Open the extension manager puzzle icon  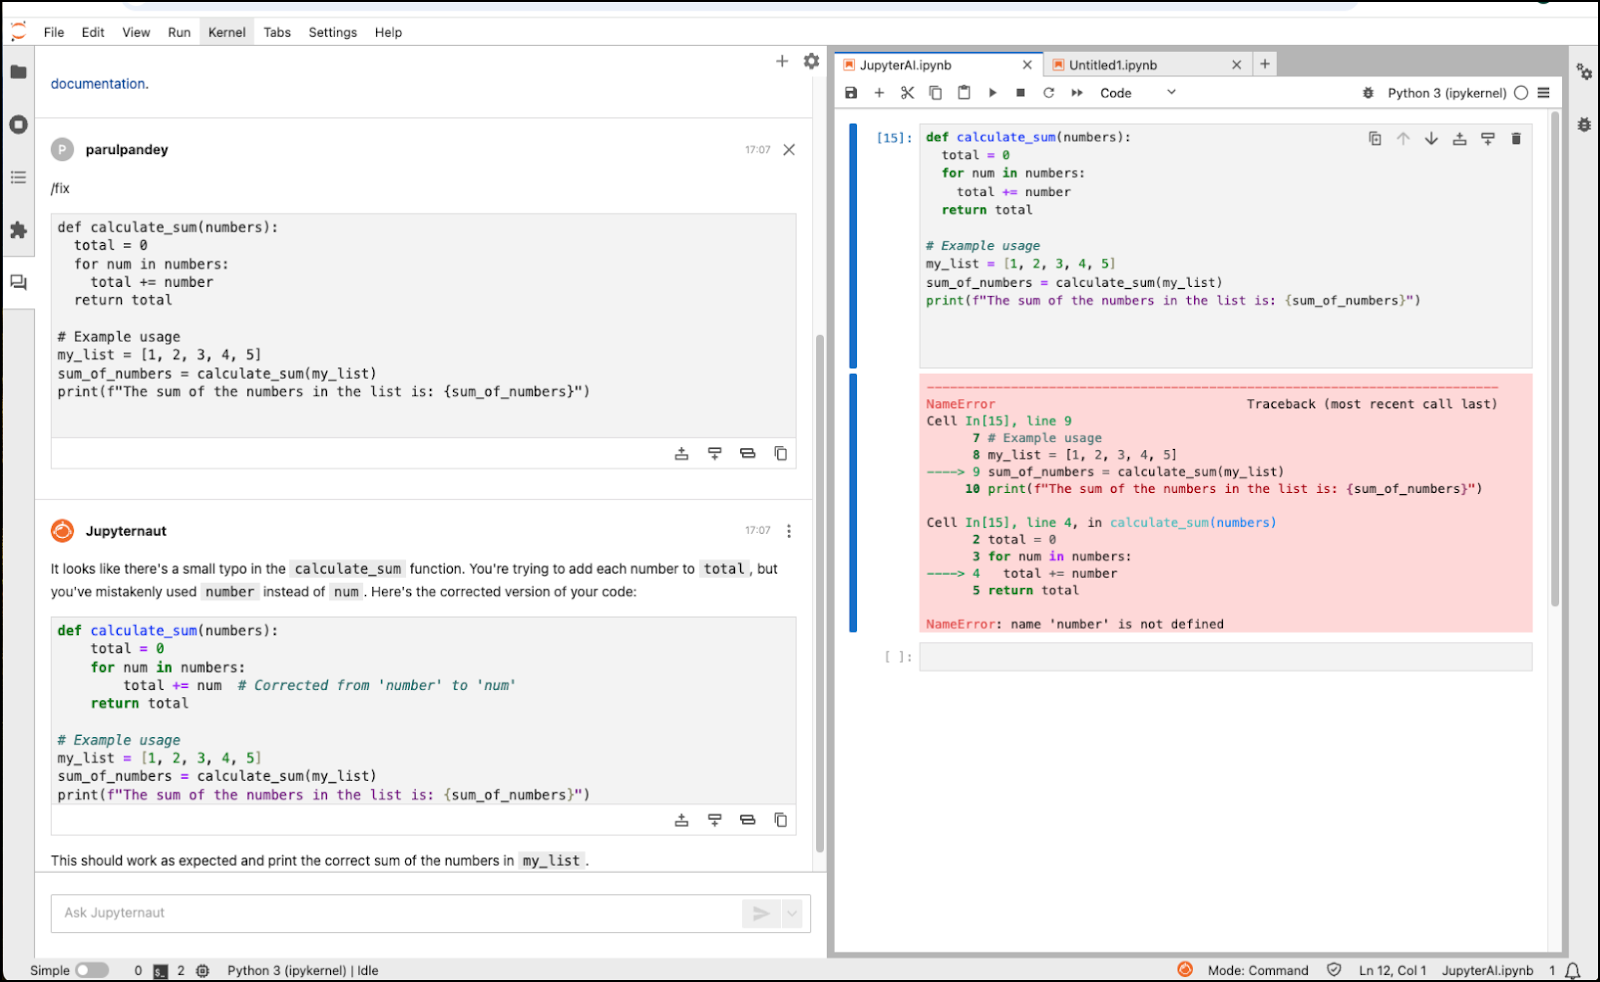[18, 230]
